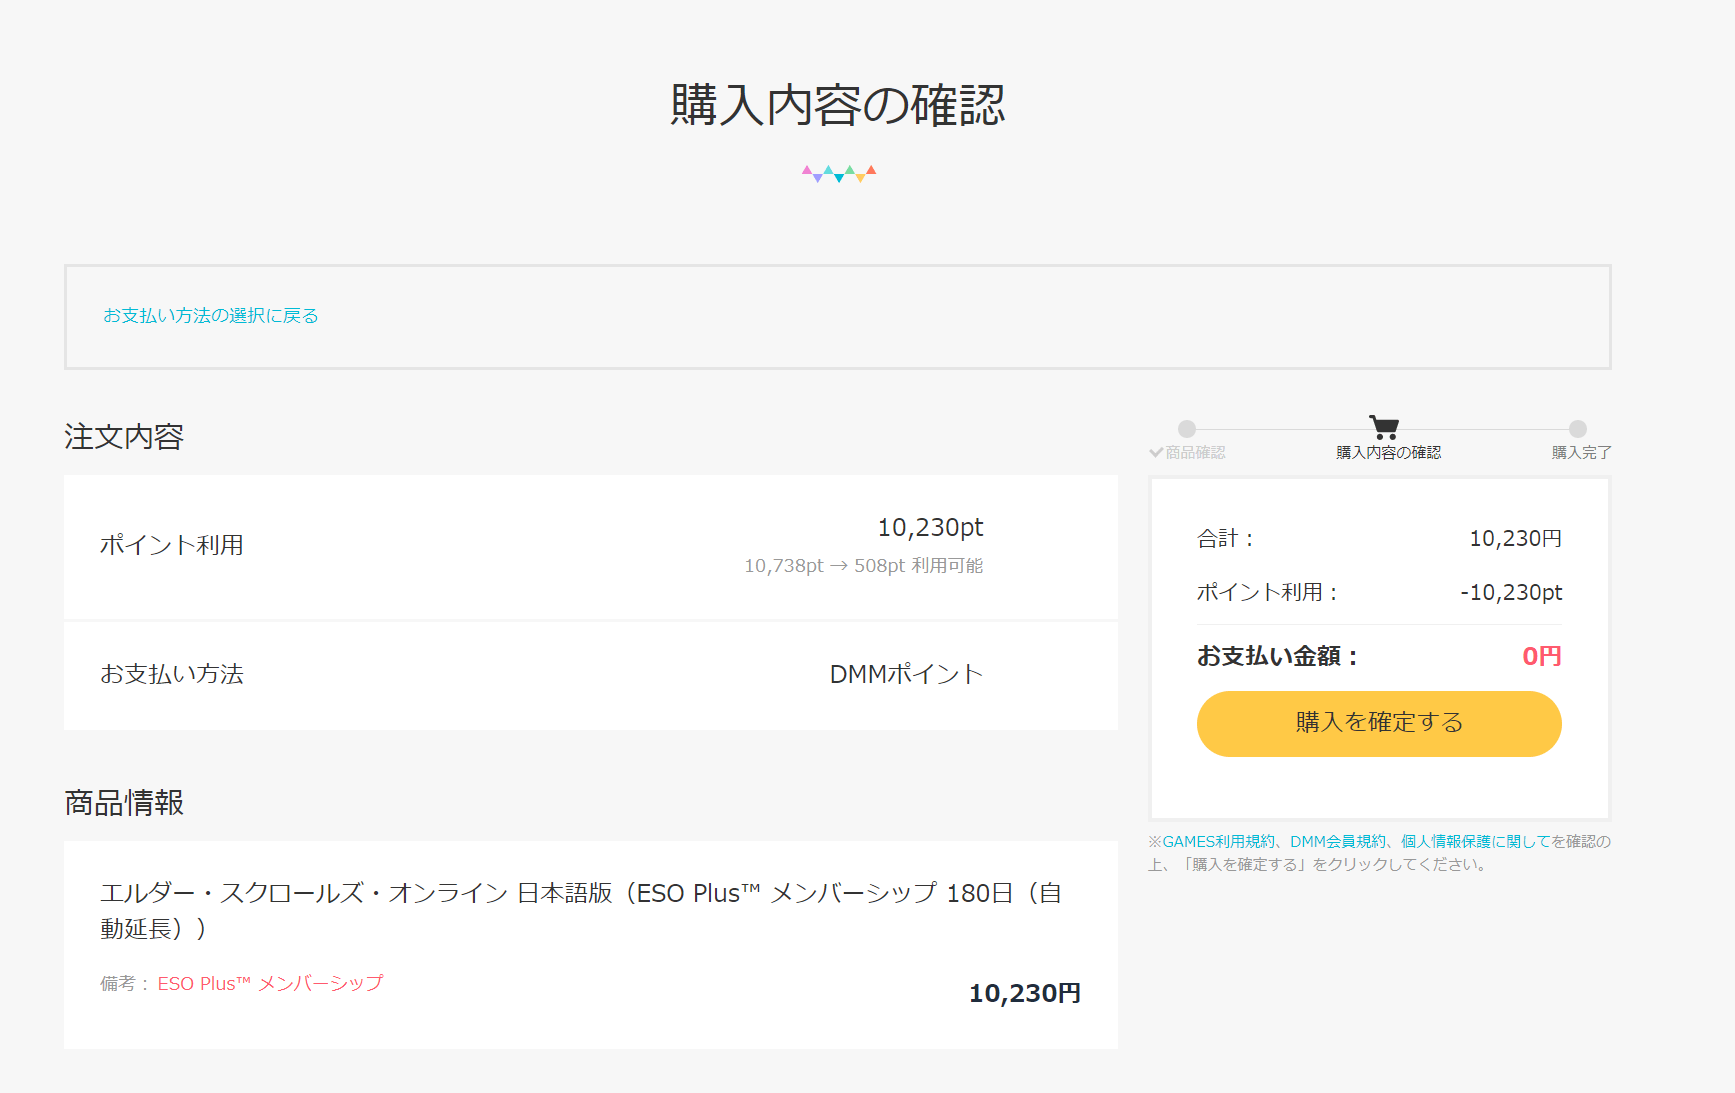Screen dimensions: 1735x1093
Task: Confirm purchase with 購入を確定する button
Action: point(1379,723)
